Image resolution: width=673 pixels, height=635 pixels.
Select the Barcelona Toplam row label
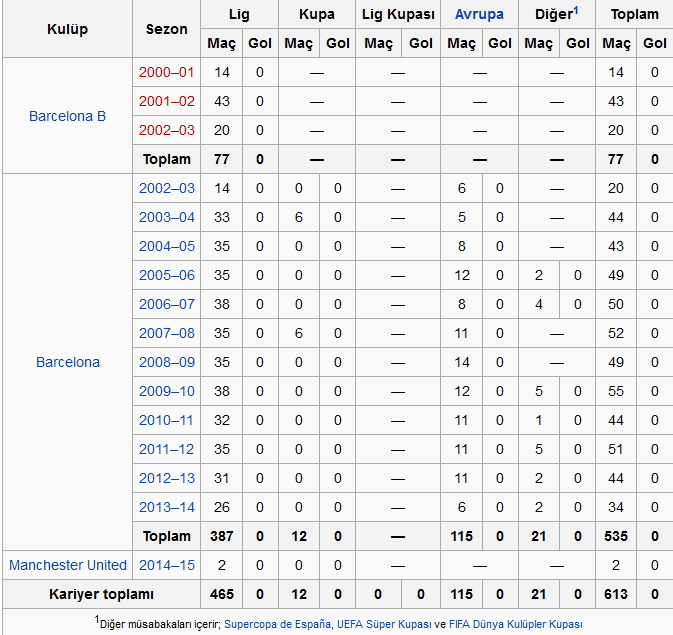(x=167, y=536)
